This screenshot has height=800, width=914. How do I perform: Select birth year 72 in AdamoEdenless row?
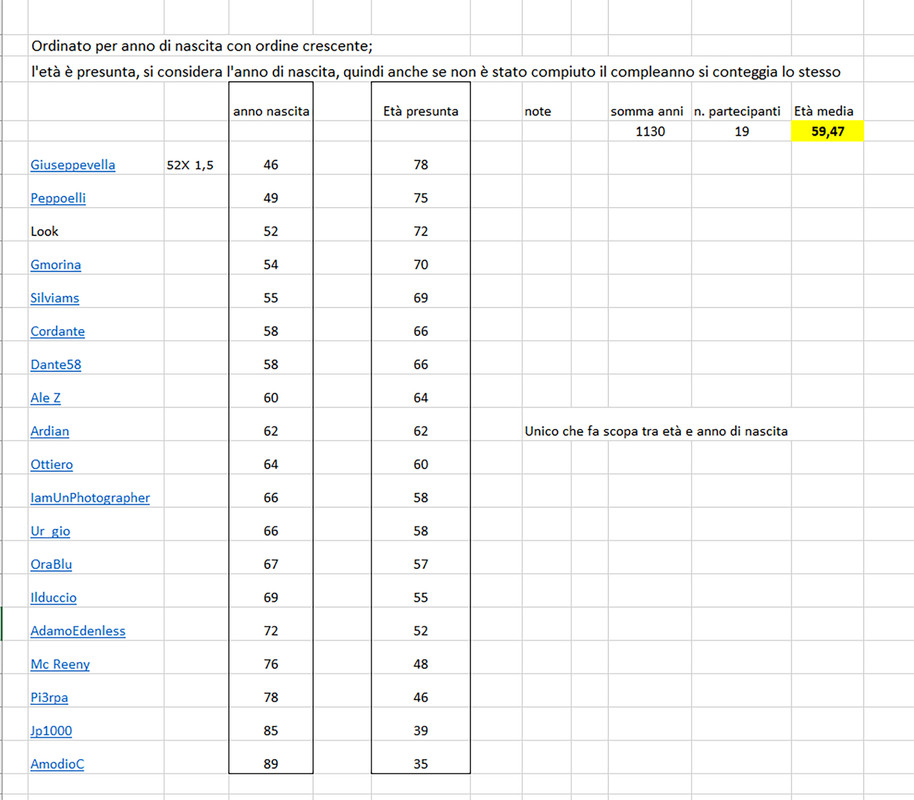(270, 631)
